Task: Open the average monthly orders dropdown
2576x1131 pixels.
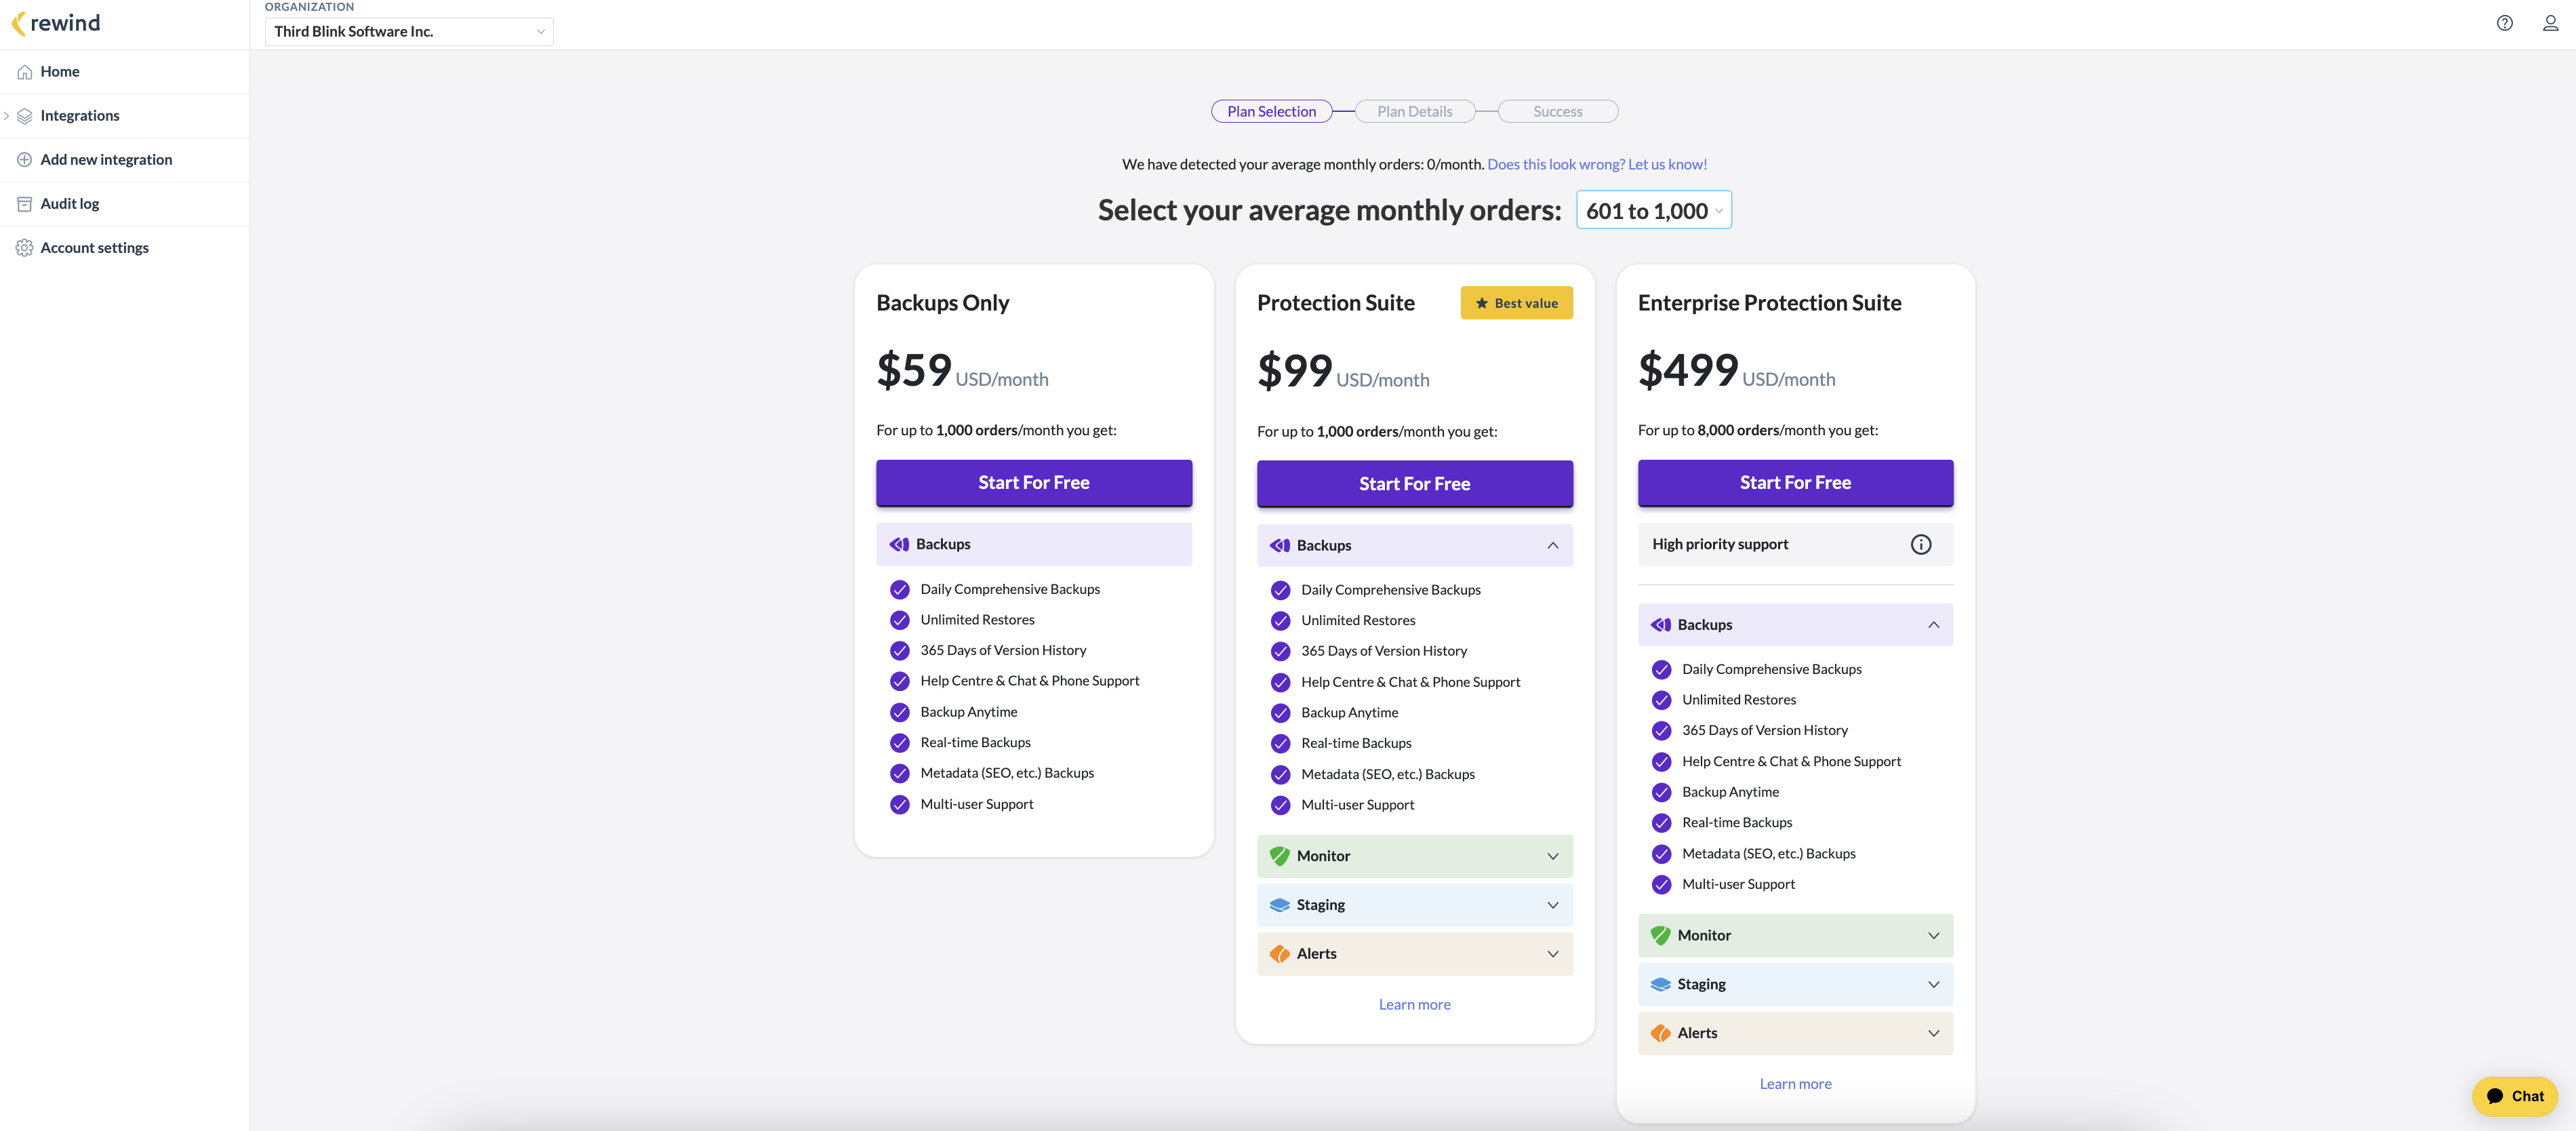Action: point(1653,211)
